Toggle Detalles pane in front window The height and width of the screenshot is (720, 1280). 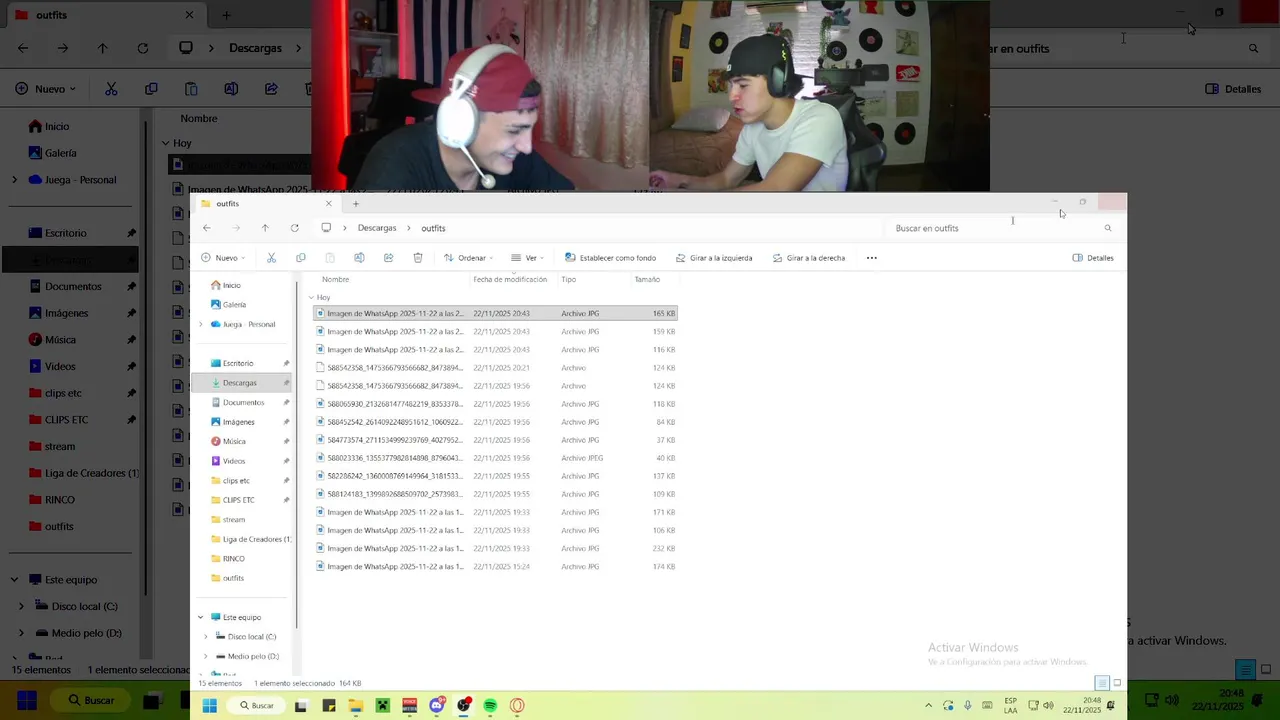[x=1093, y=258]
